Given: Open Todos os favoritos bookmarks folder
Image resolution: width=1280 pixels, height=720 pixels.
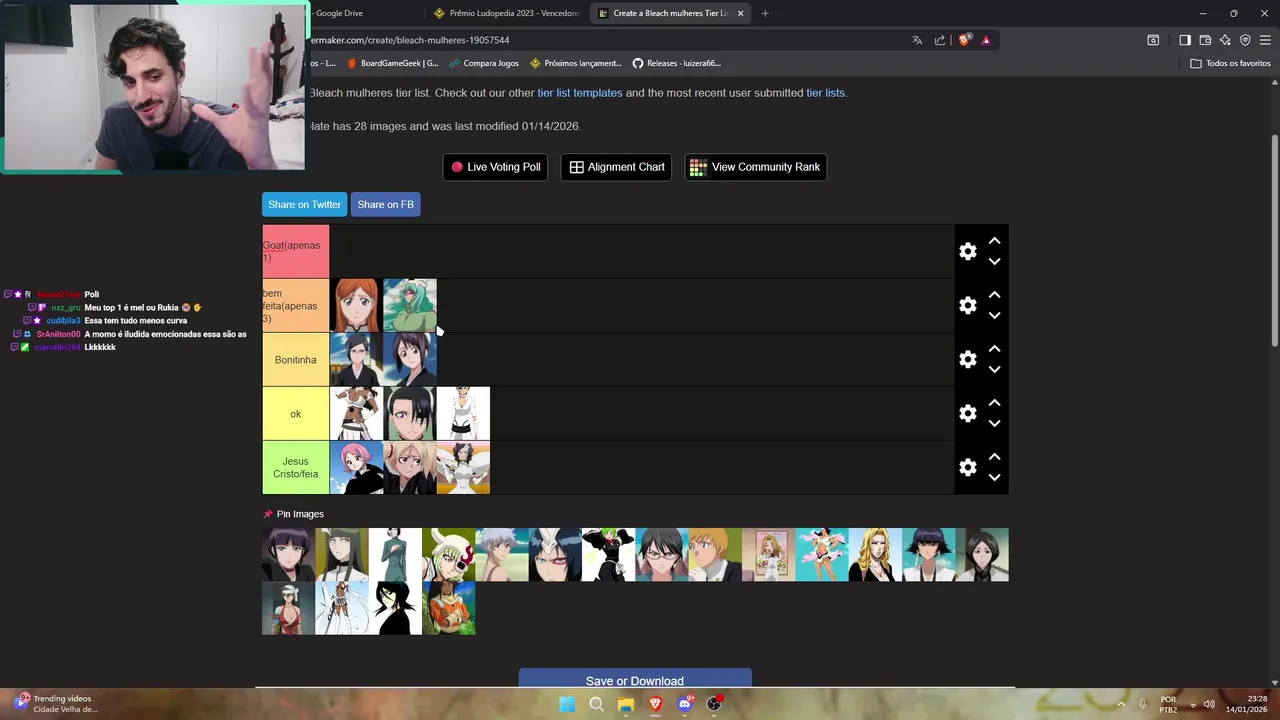Looking at the screenshot, I should point(1230,63).
